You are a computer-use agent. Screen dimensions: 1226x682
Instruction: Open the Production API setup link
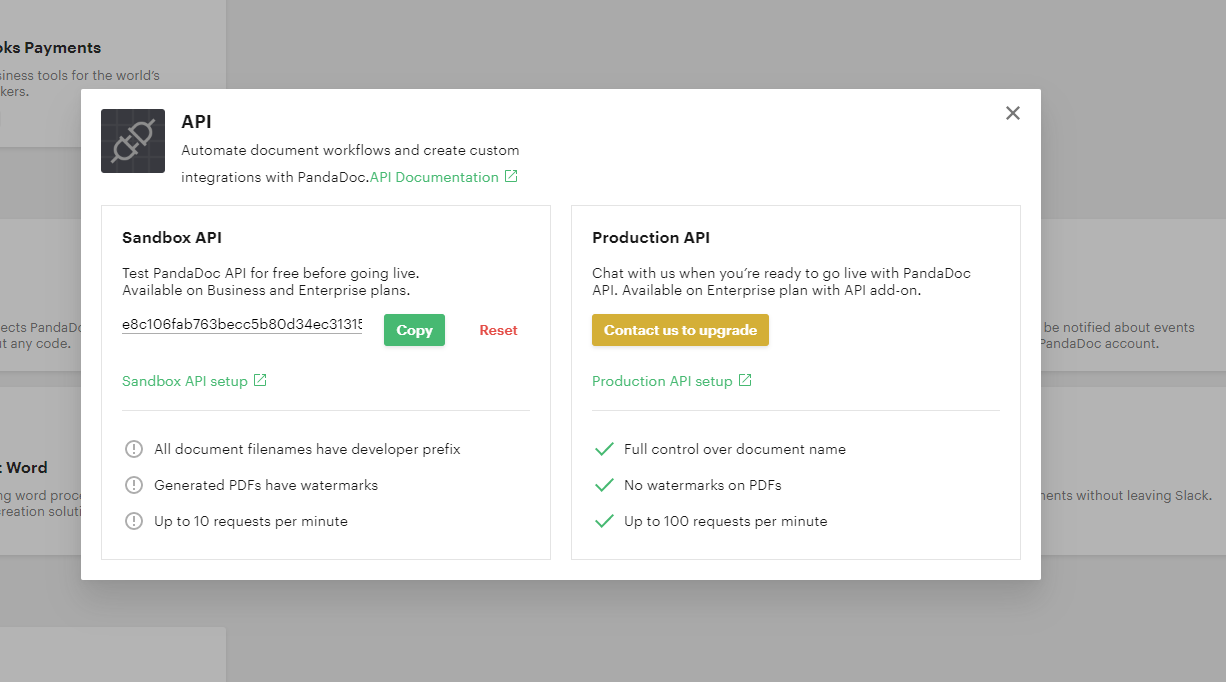pos(662,381)
